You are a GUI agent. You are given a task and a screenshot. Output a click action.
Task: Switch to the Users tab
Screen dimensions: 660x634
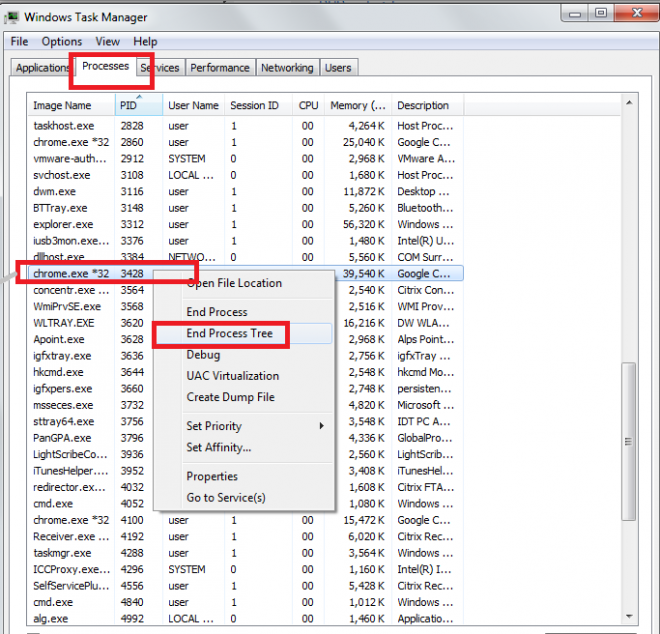[x=338, y=67]
